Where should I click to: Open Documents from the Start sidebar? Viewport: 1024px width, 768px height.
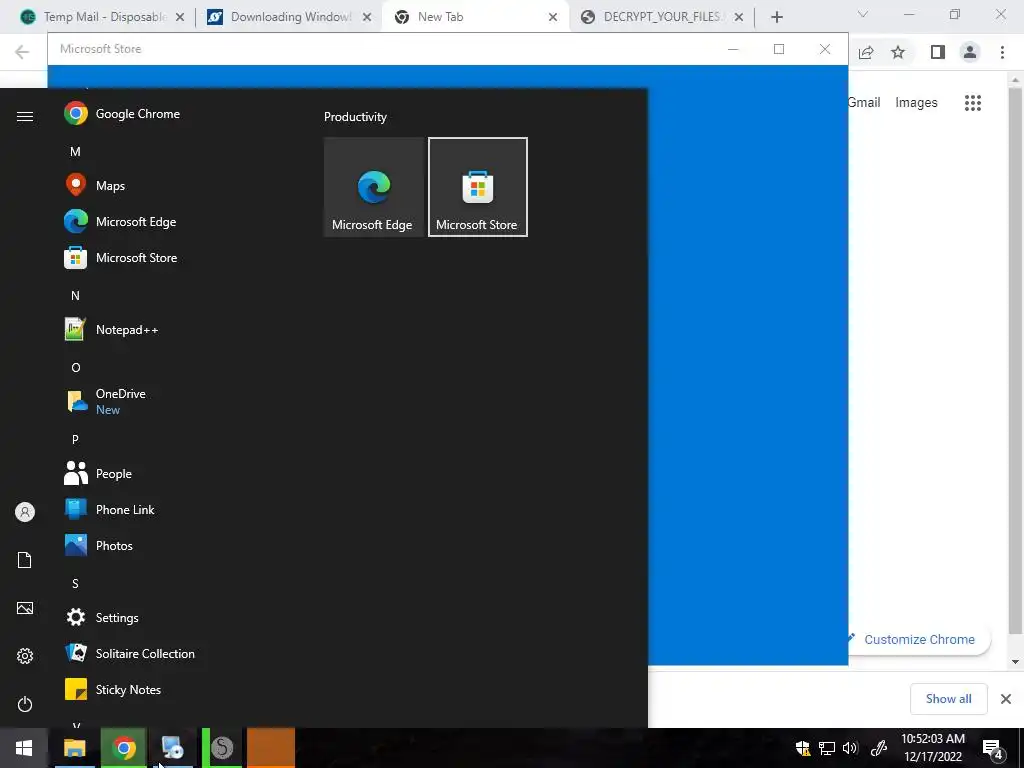point(25,560)
